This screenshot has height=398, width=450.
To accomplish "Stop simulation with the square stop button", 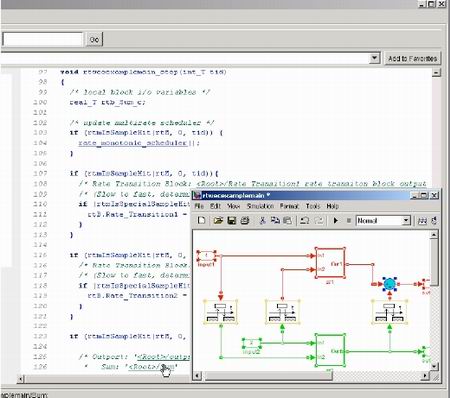I will pos(349,220).
